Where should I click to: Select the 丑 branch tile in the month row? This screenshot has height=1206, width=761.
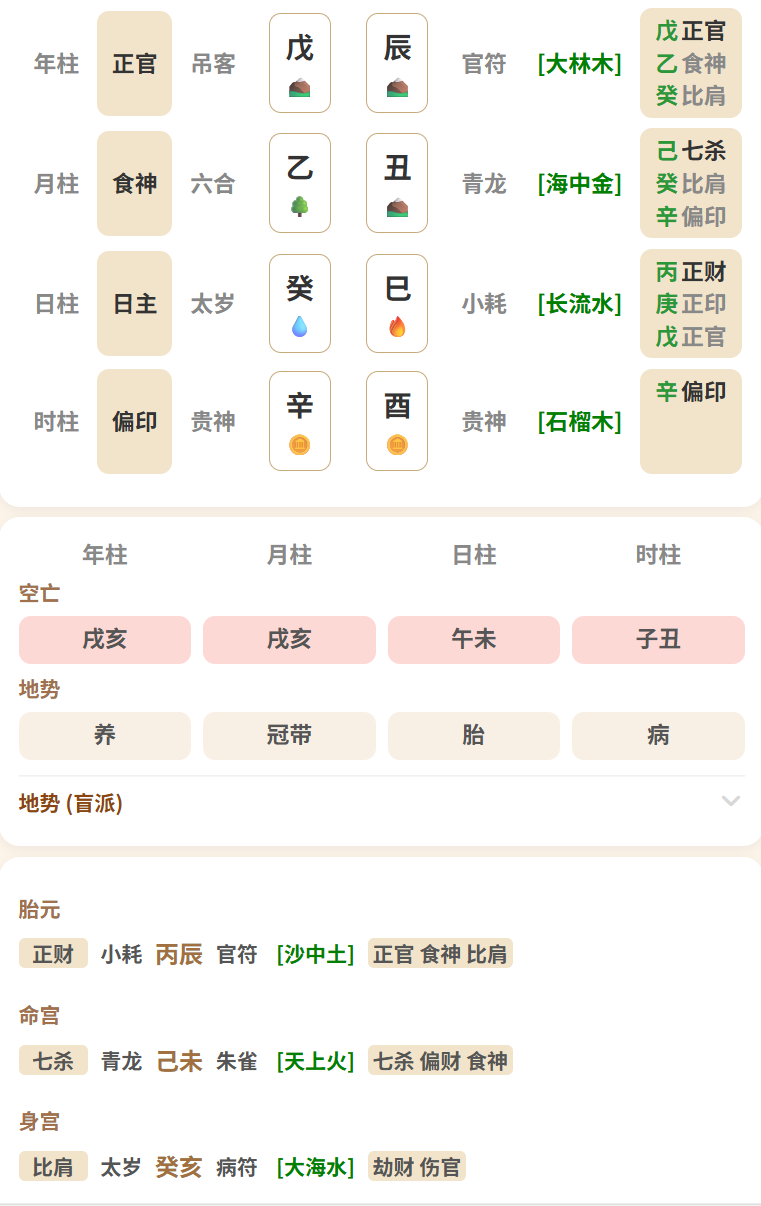click(397, 183)
